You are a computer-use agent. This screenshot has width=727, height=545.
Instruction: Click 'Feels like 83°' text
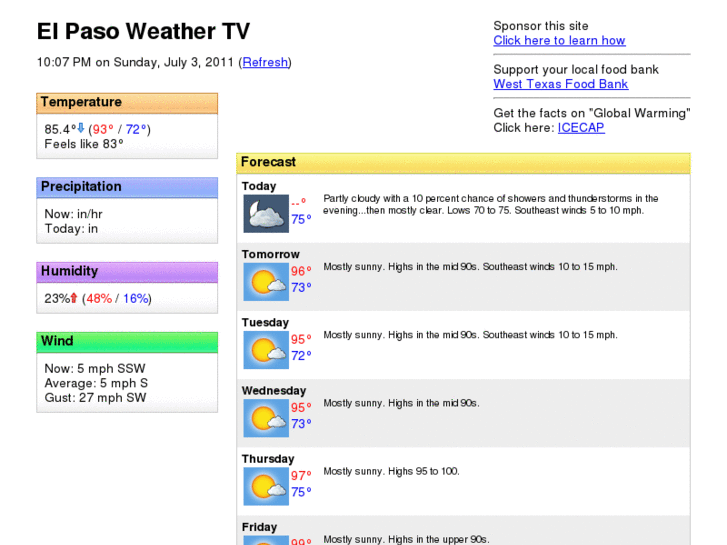coord(84,144)
